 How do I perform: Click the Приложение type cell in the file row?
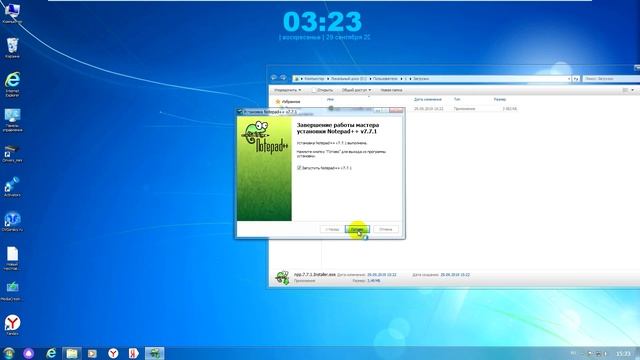pyautogui.click(x=464, y=109)
